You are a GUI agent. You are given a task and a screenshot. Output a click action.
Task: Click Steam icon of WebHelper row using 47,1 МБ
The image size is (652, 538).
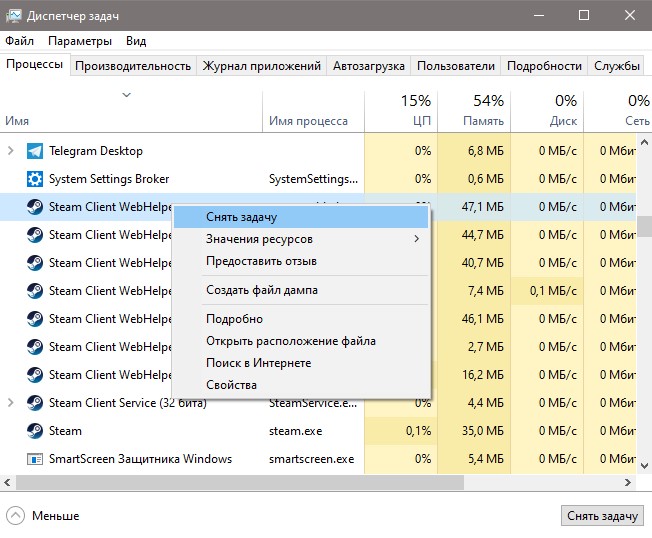click(35, 207)
